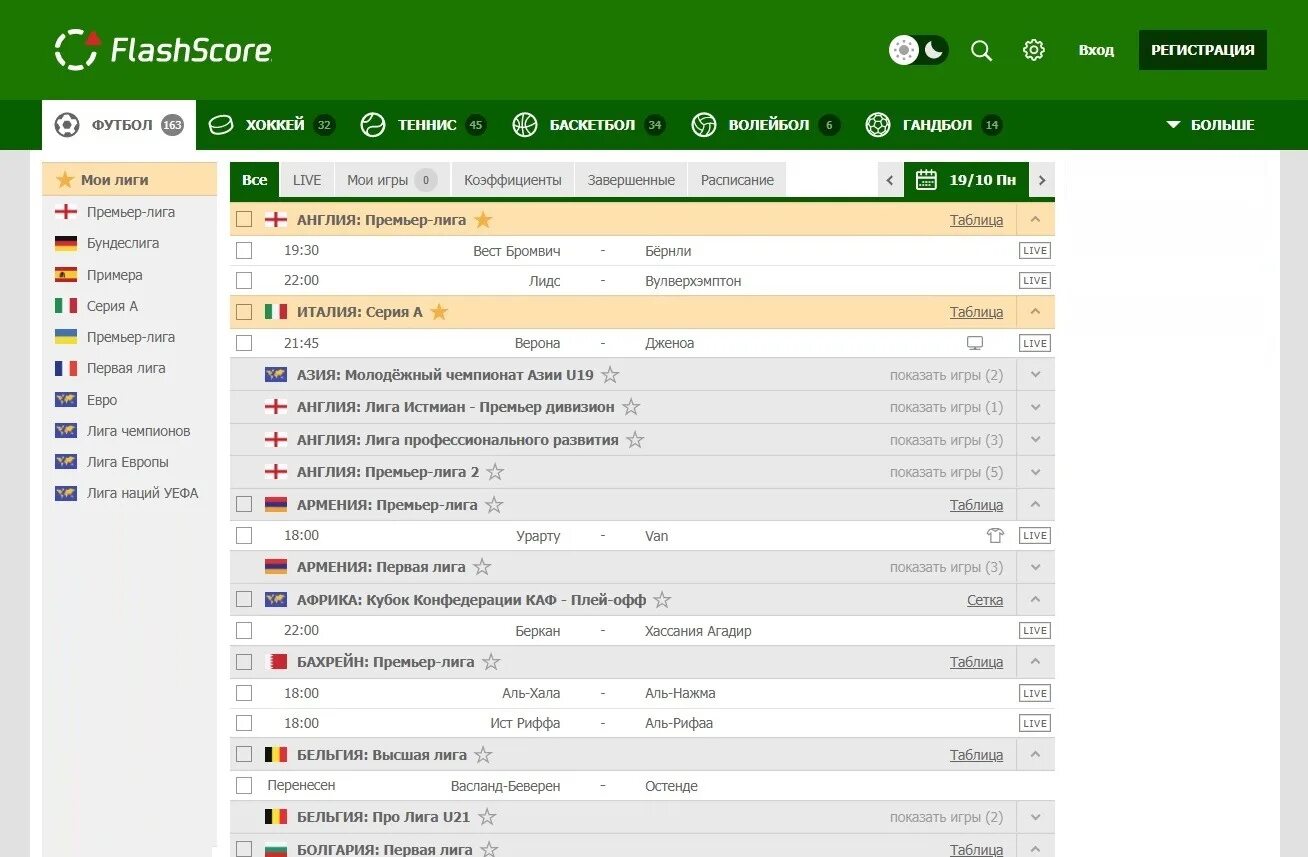Star the Армения Премьер-лига league
1308x857 pixels.
[x=494, y=505]
